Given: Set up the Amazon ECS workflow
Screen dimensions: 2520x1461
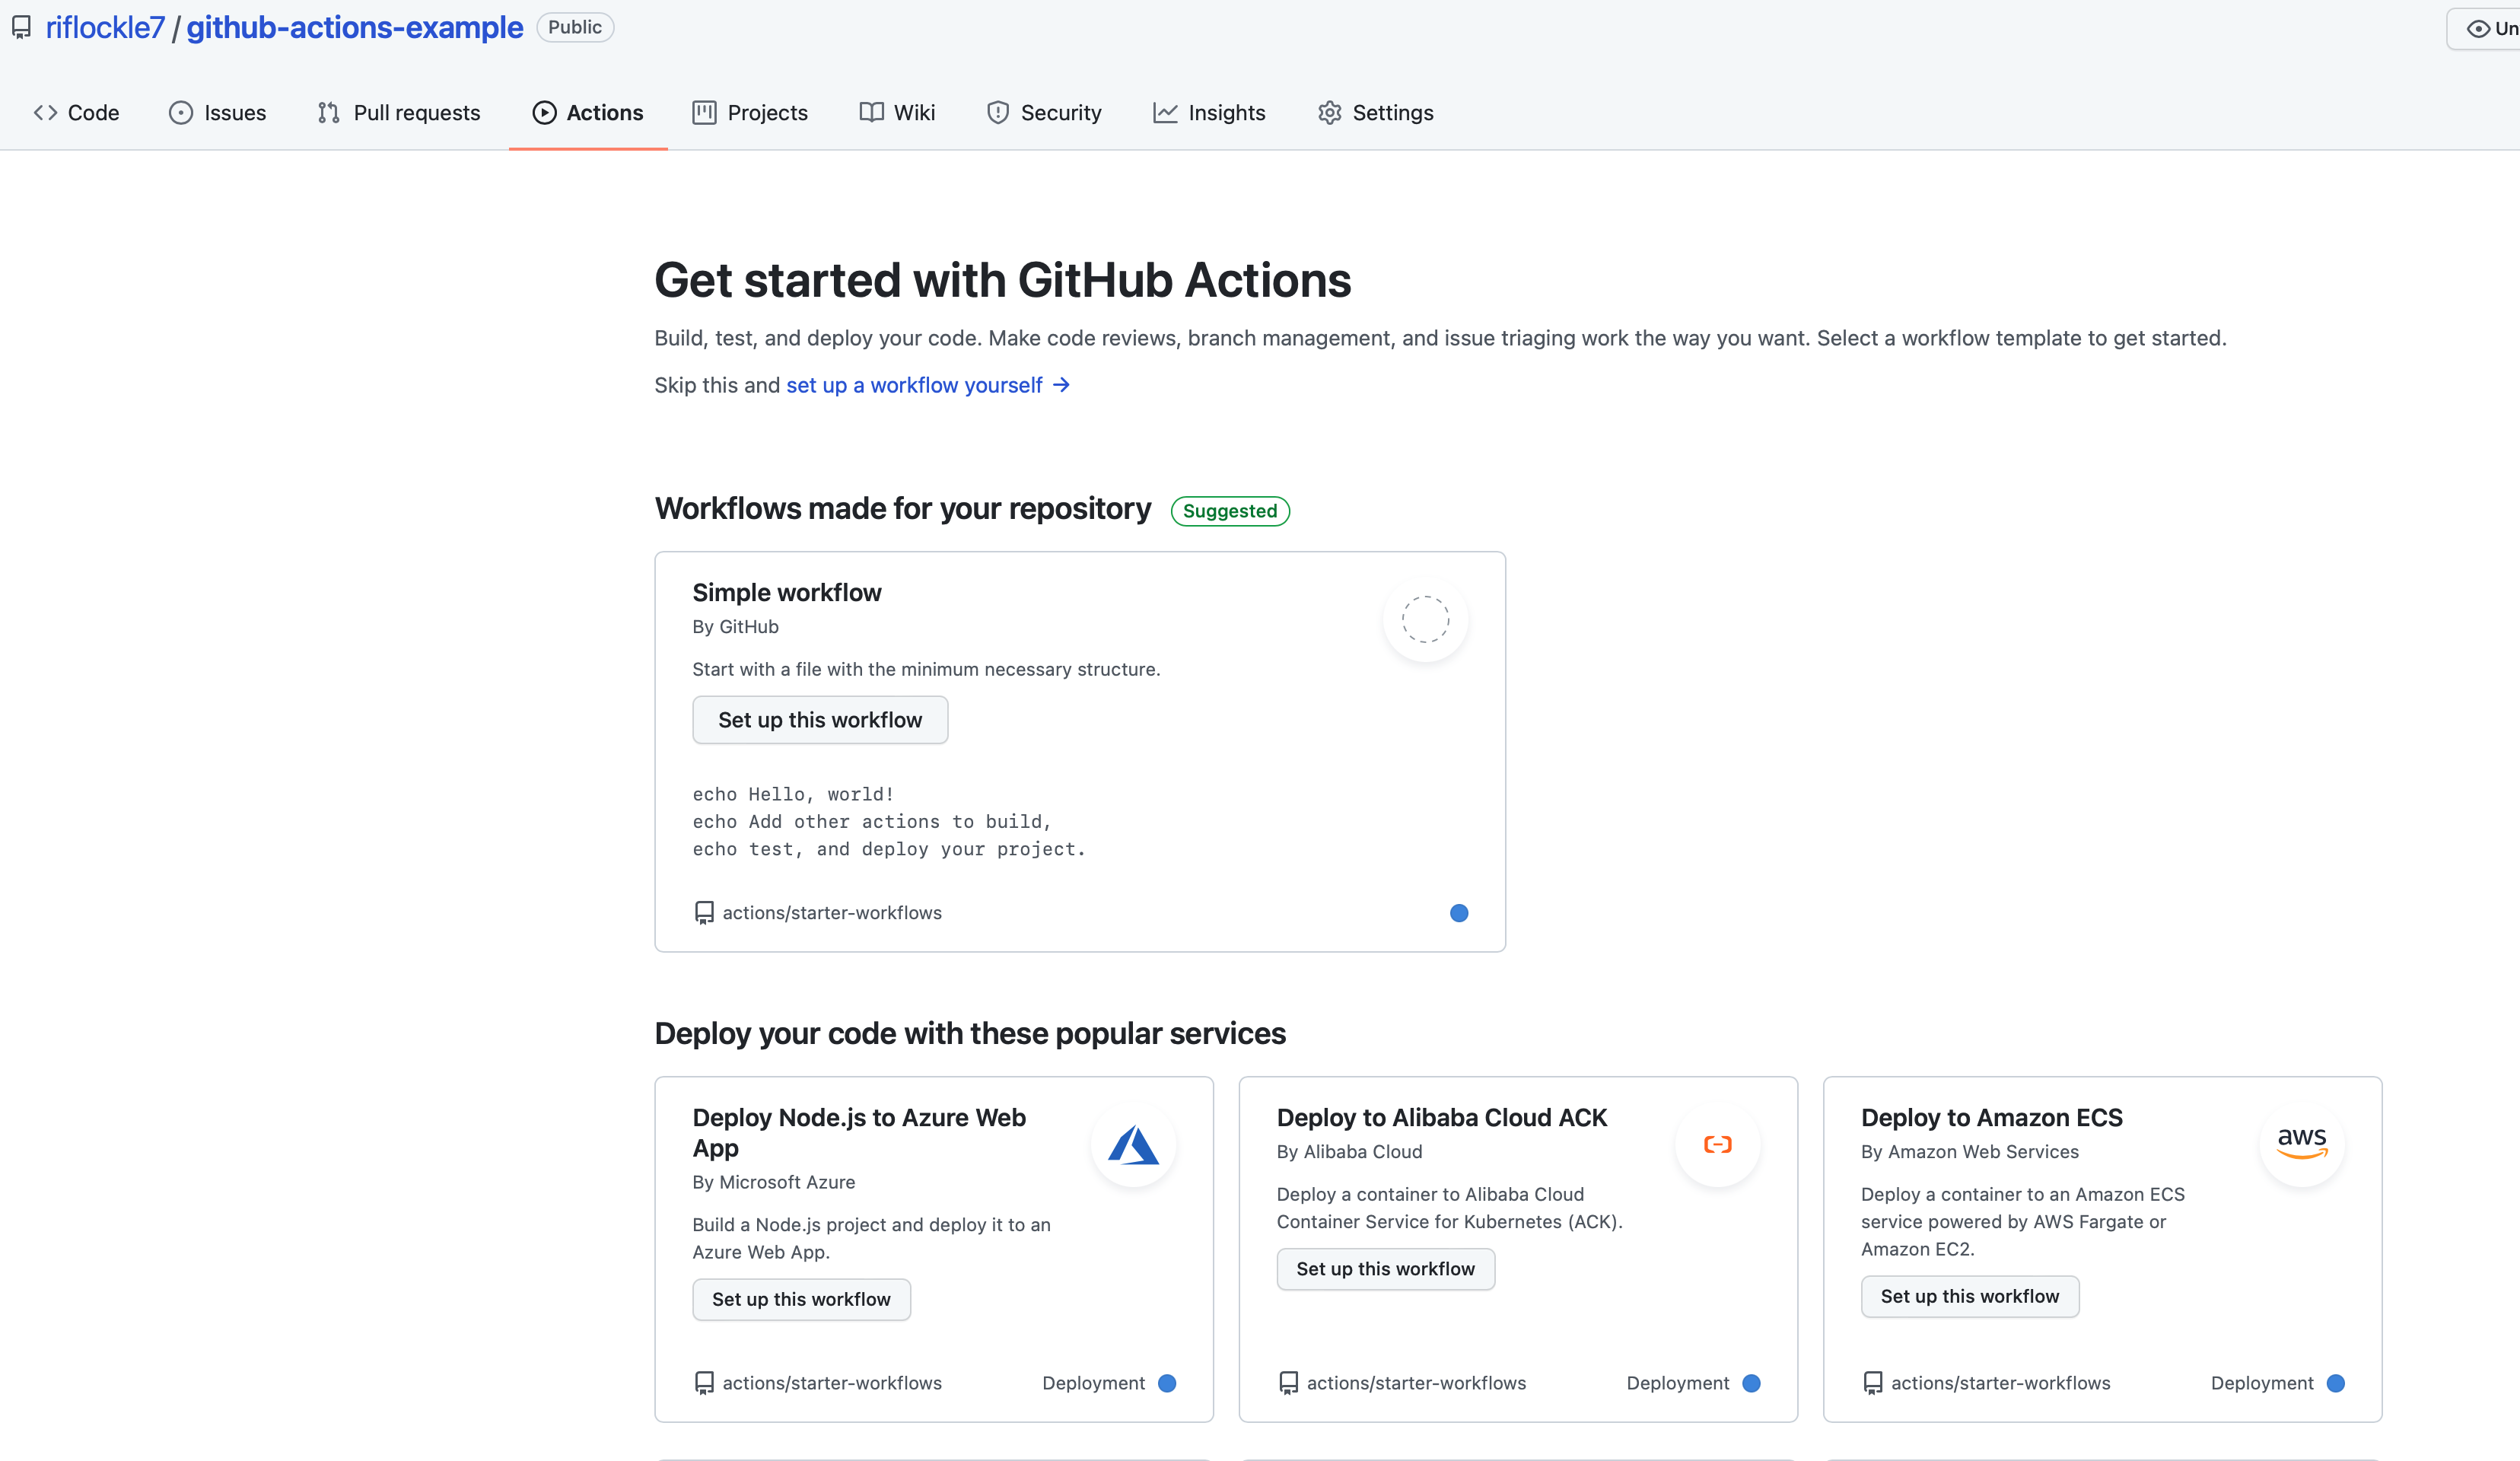Looking at the screenshot, I should (x=1970, y=1296).
